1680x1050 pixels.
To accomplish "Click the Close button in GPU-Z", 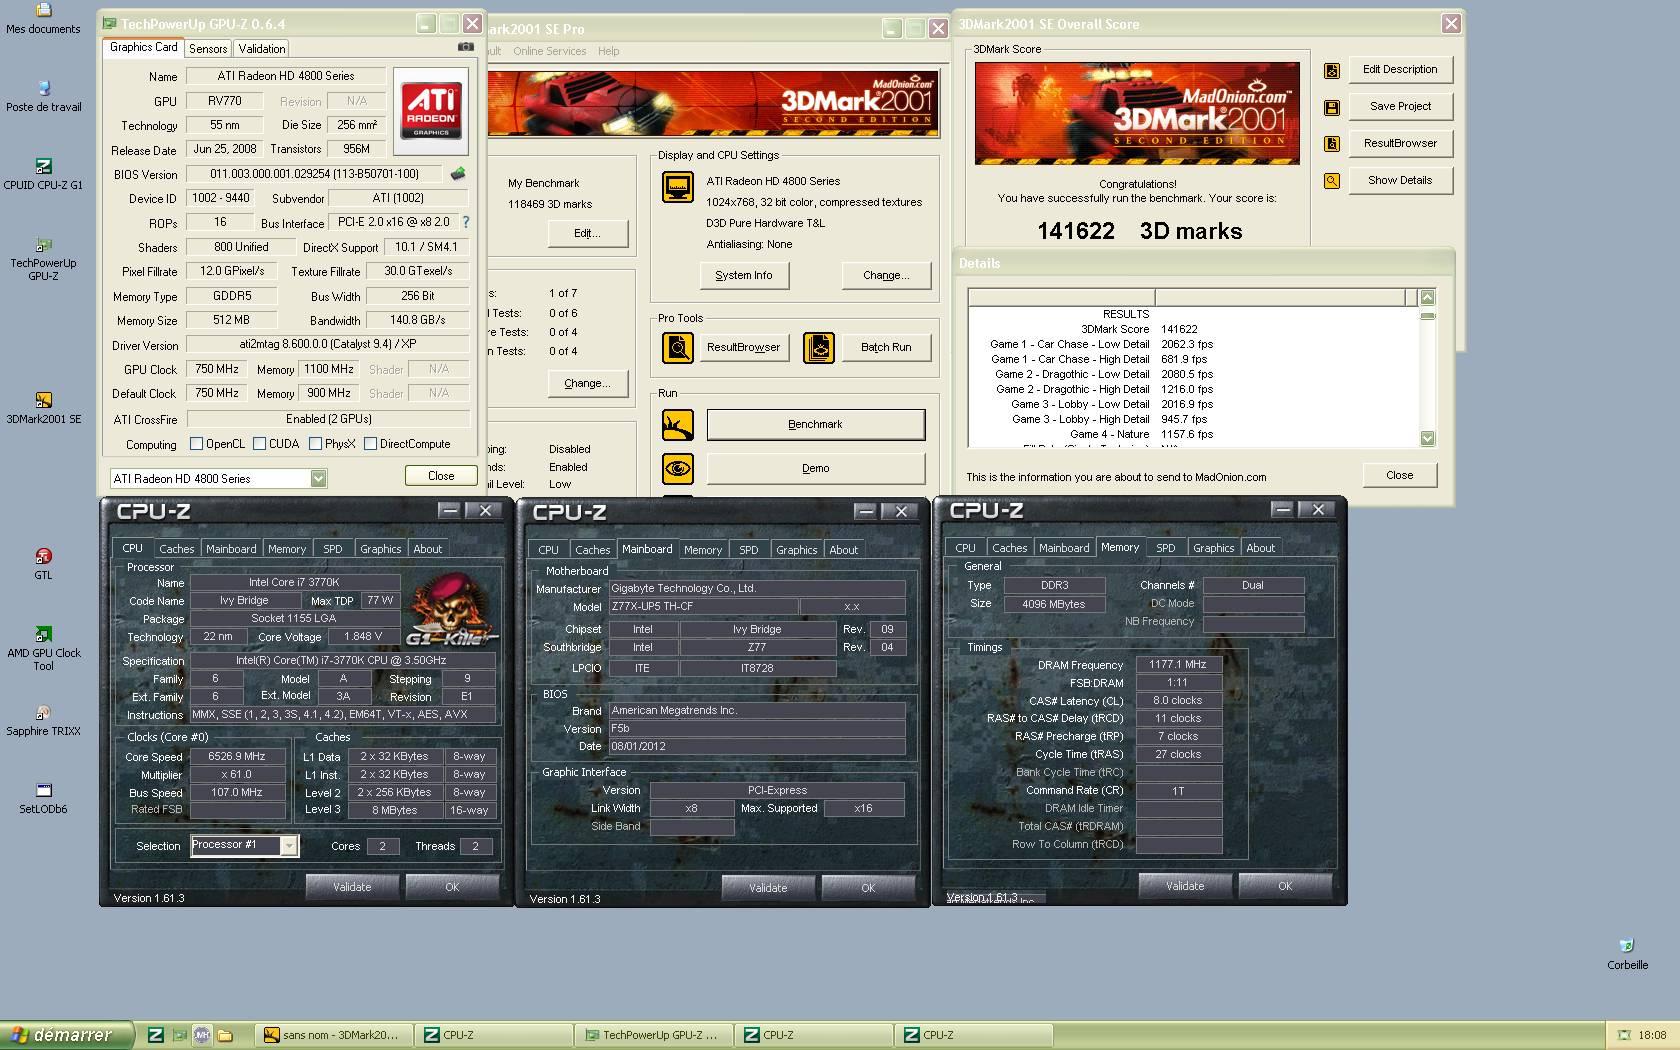I will tap(441, 476).
